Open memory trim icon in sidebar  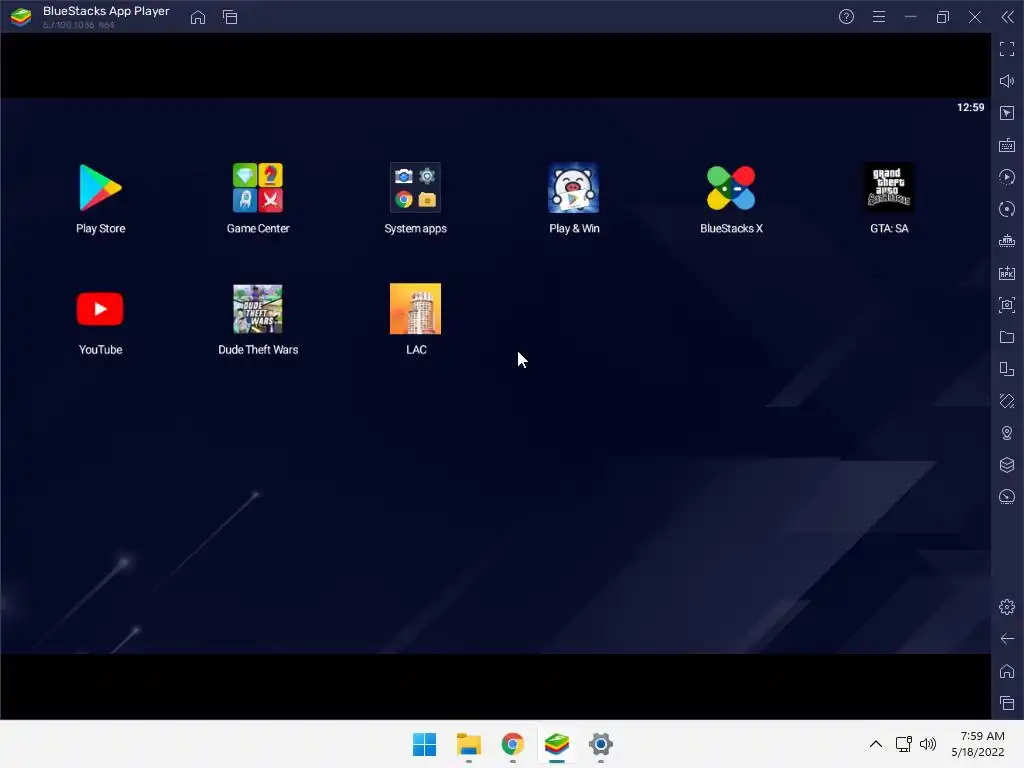1007,241
